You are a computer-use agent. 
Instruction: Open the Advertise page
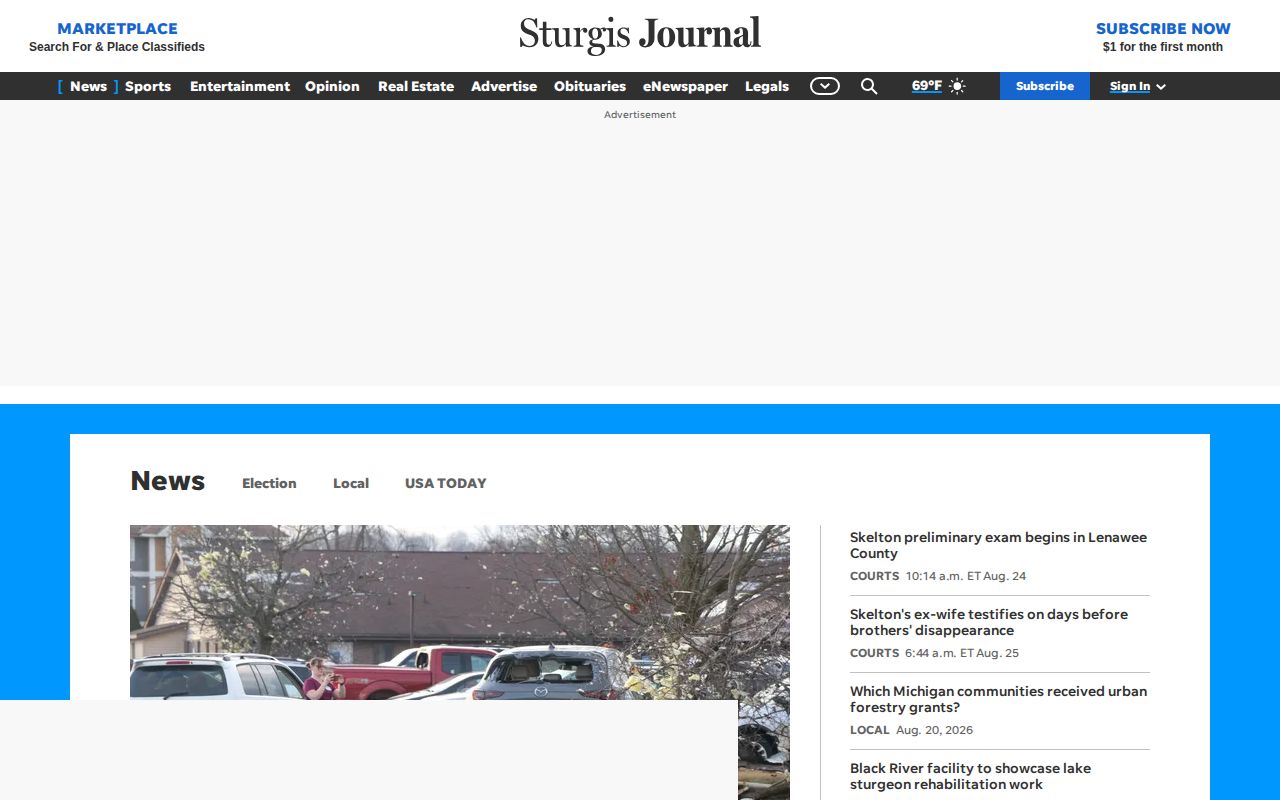(x=504, y=86)
